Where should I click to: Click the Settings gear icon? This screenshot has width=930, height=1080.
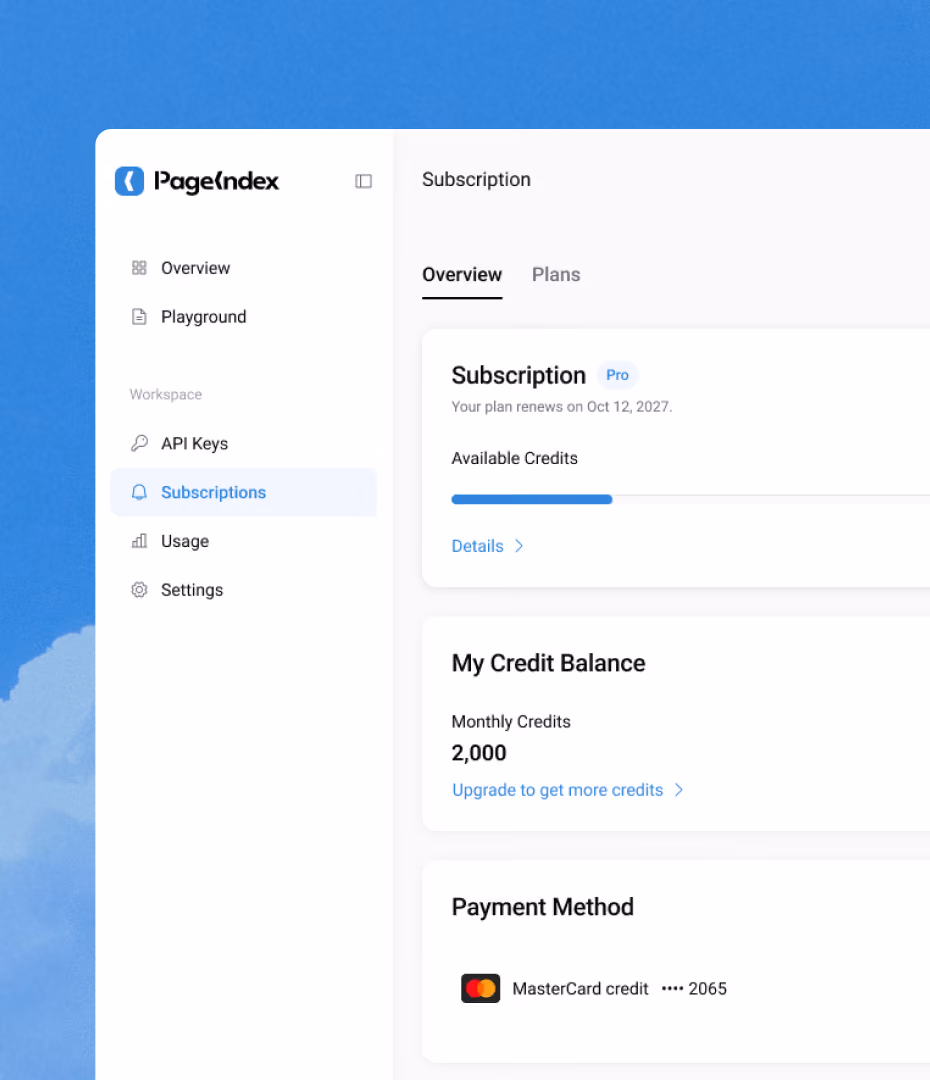(x=139, y=590)
